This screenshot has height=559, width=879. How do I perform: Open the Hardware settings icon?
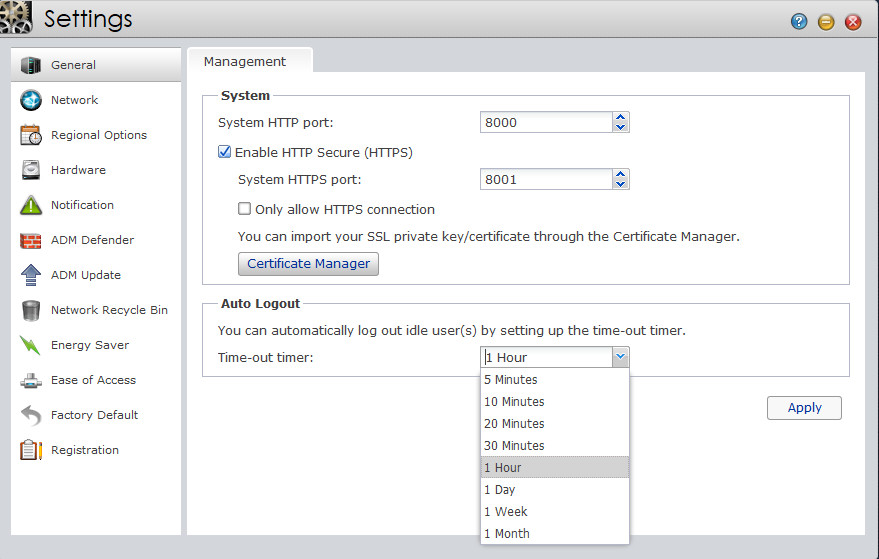point(31,170)
